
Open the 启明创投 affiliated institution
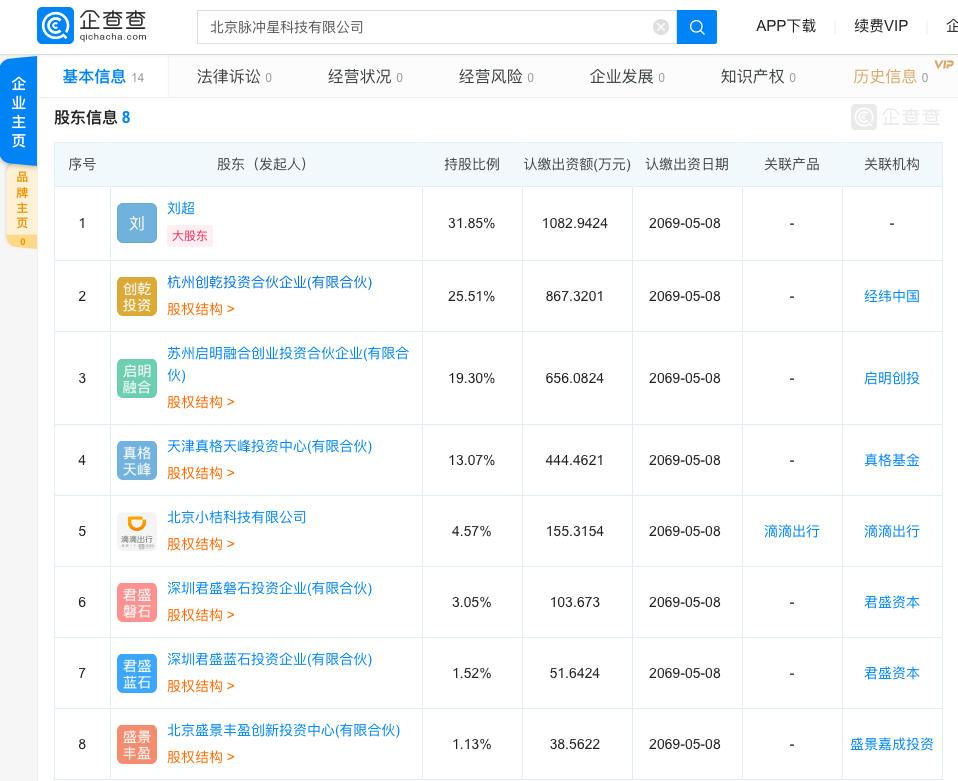coord(891,378)
